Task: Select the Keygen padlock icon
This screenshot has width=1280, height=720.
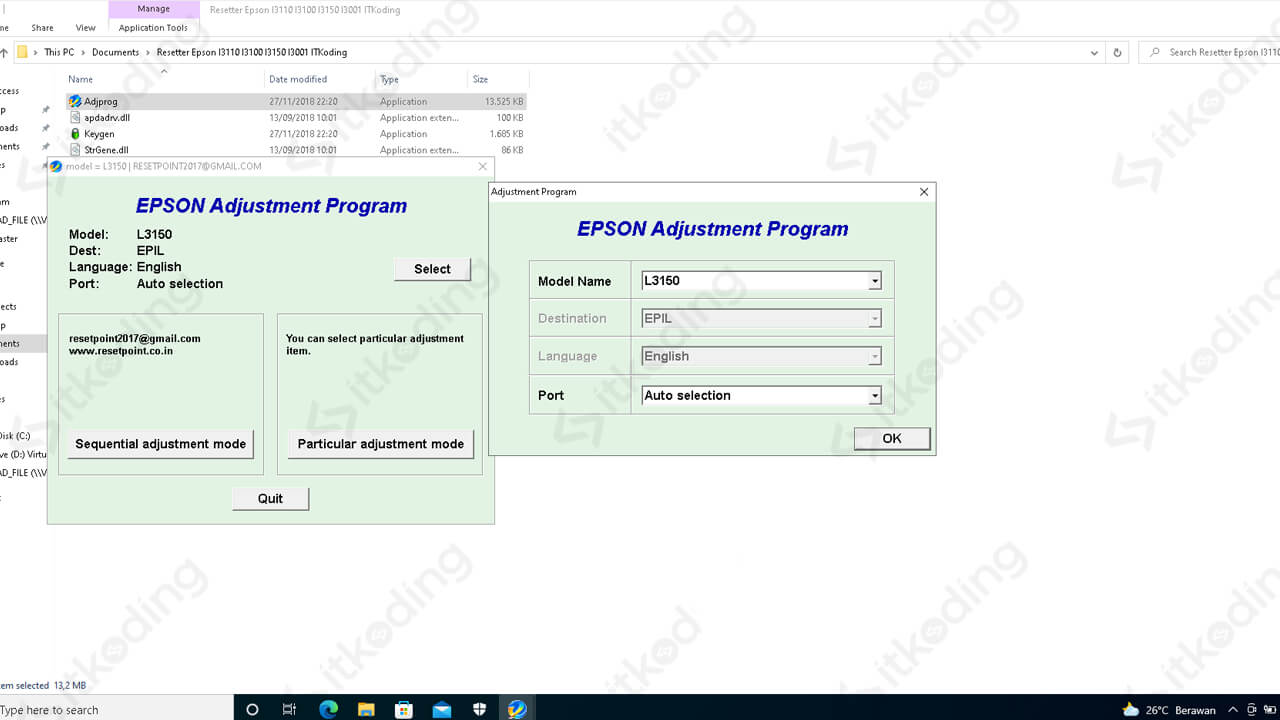Action: click(x=75, y=133)
